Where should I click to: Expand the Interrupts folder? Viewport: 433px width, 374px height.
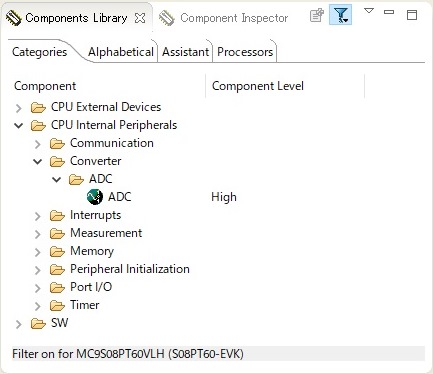point(38,216)
